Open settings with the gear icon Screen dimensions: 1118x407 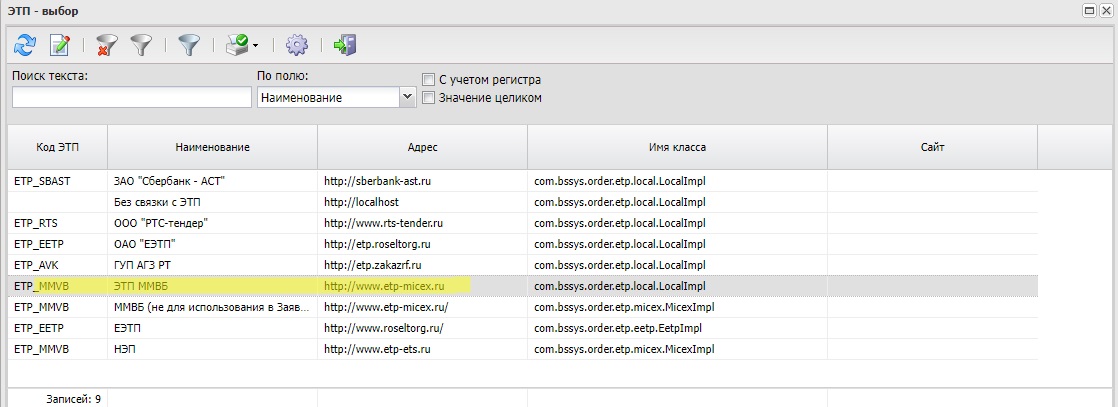[x=296, y=45]
